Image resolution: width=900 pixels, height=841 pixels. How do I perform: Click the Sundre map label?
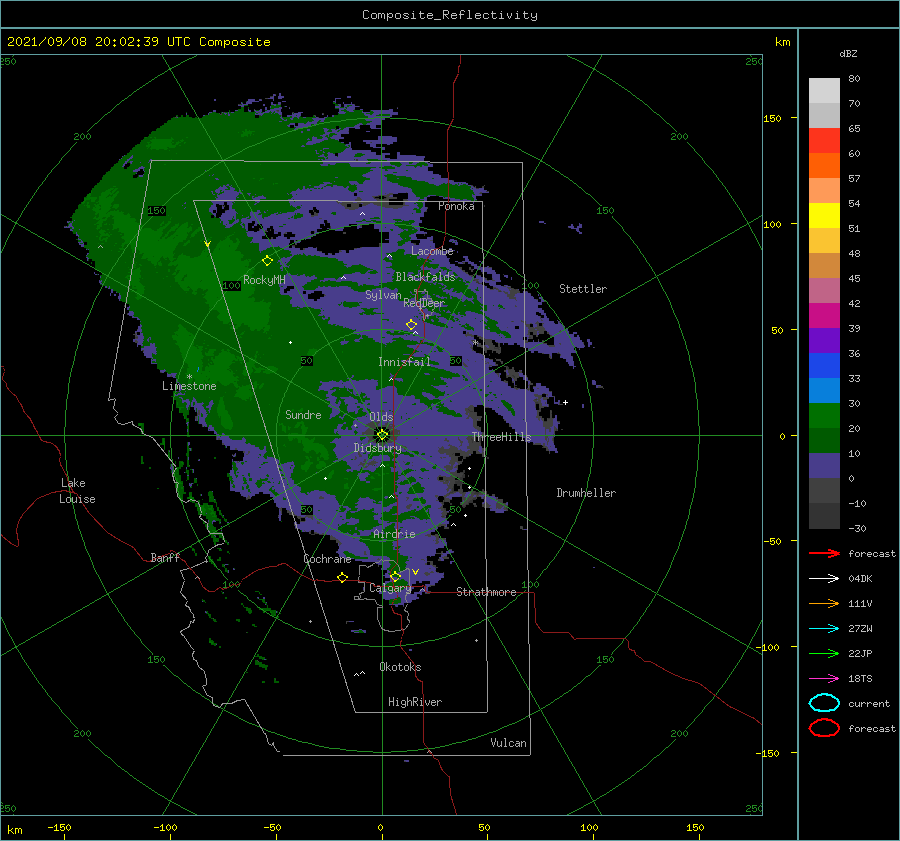[303, 414]
